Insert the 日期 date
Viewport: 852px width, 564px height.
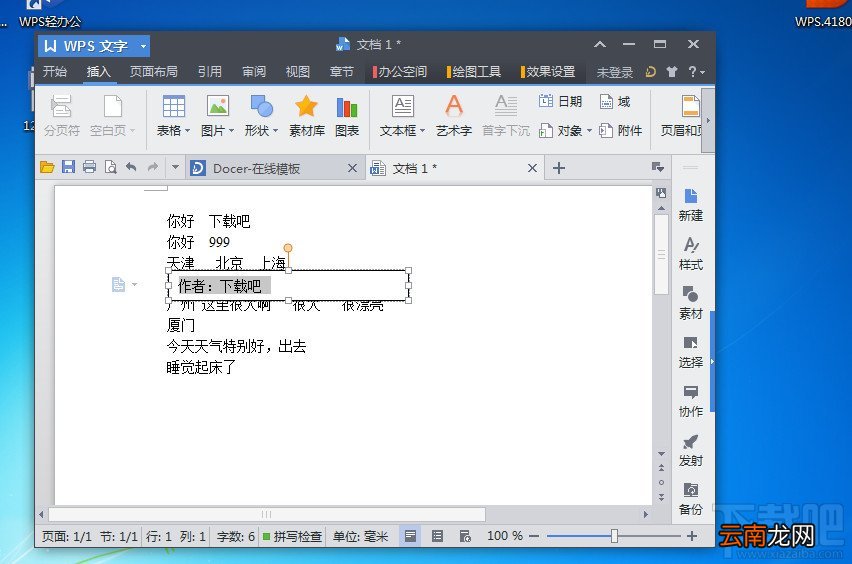[560, 101]
